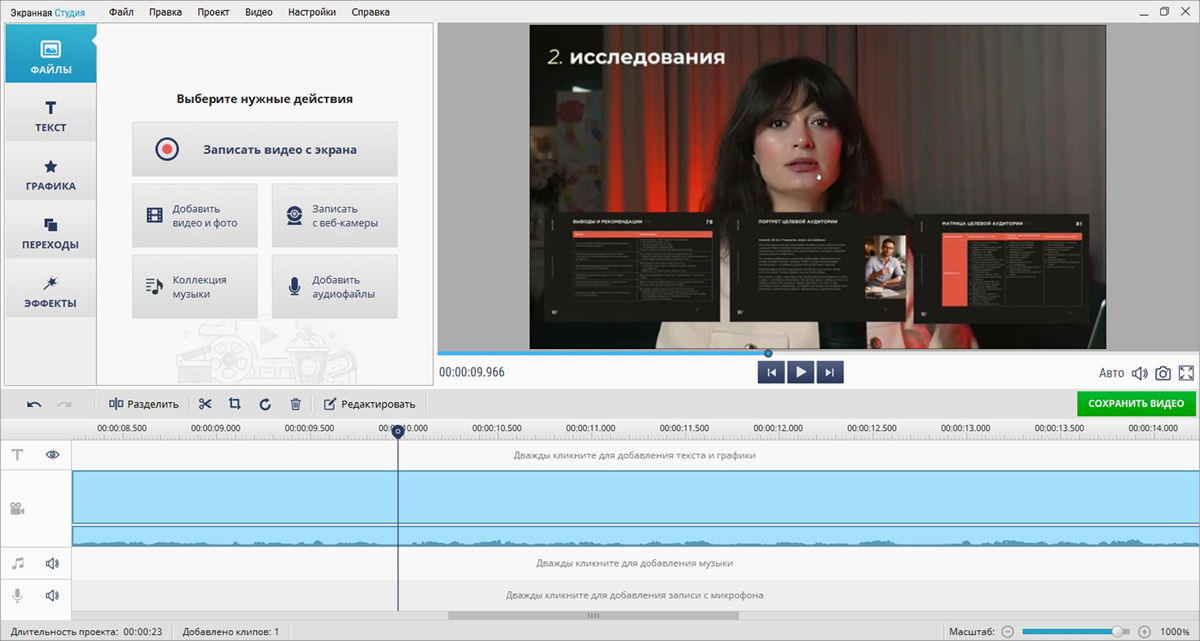Click the preview volume speaker icon

[x=1139, y=373]
